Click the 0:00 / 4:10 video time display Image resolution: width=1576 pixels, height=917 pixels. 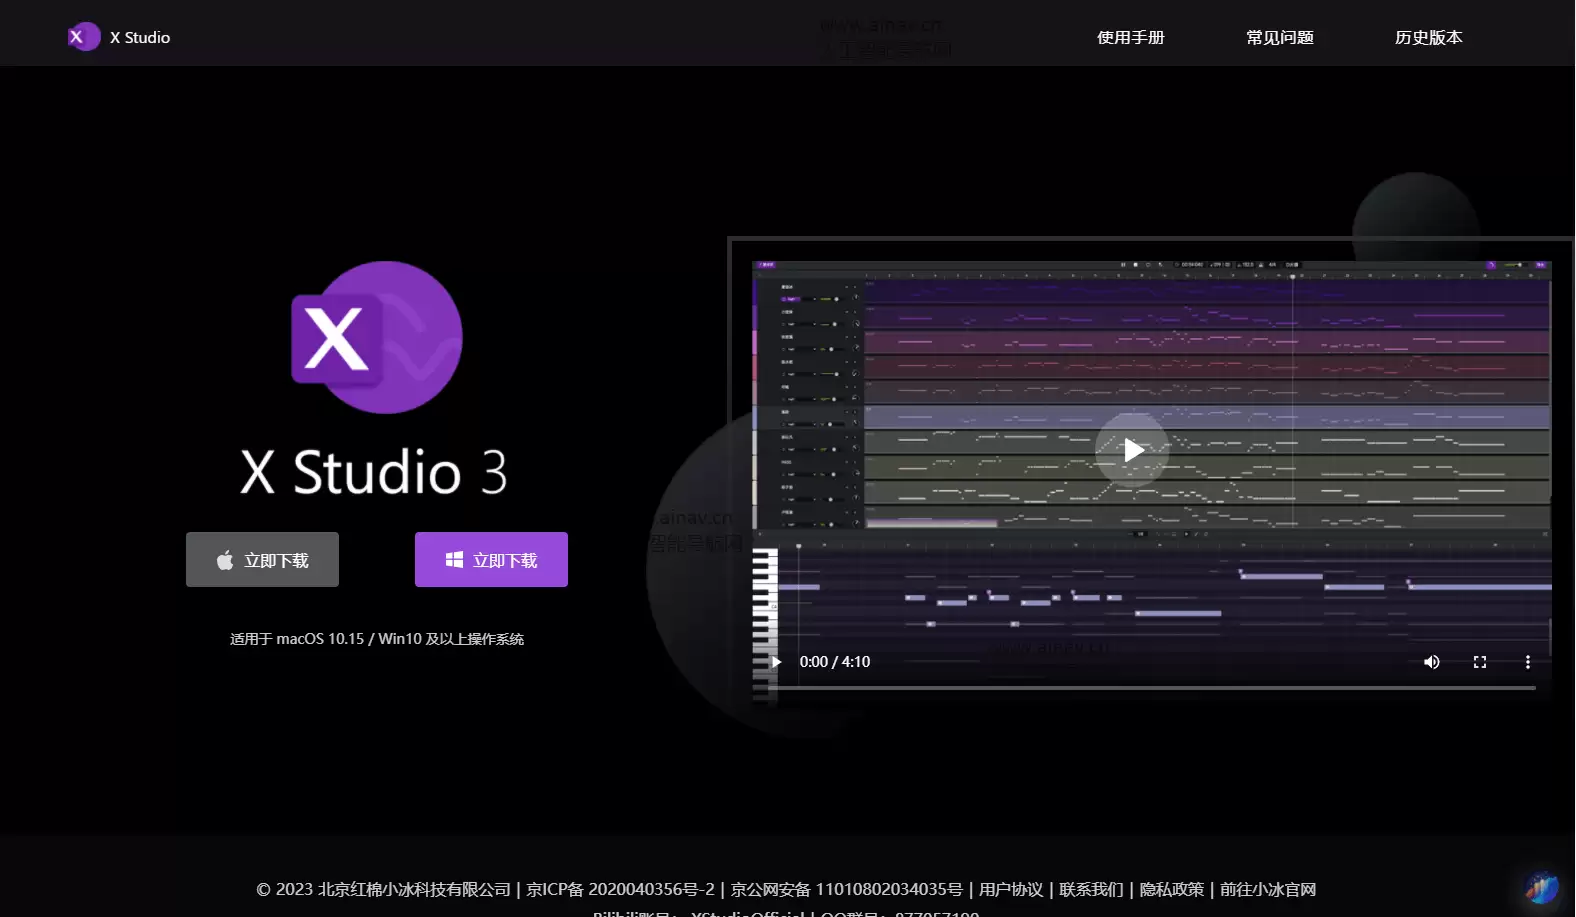835,662
